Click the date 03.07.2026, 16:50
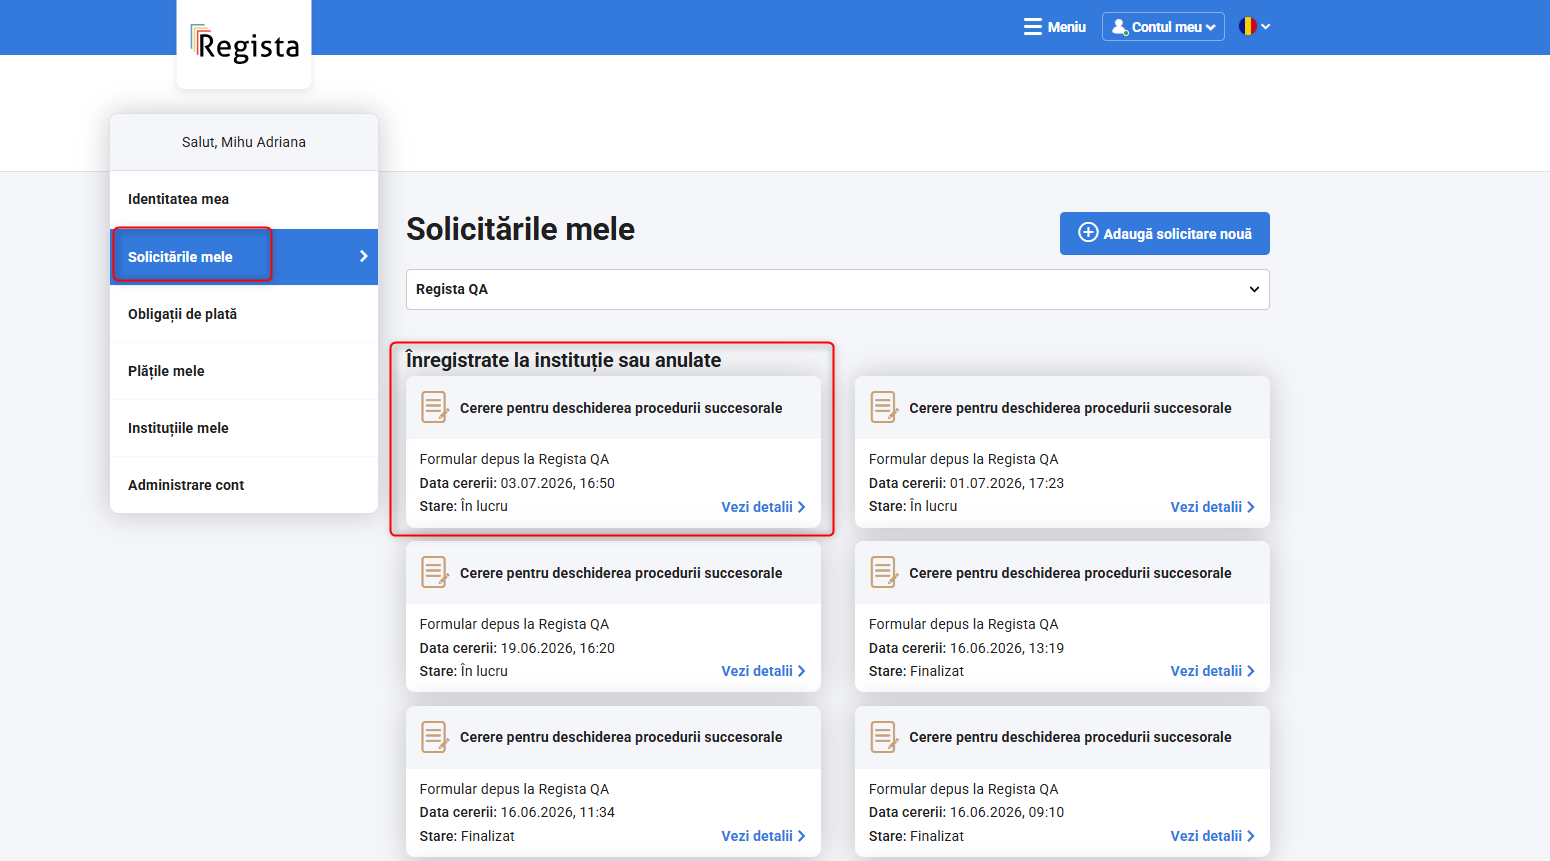 (558, 483)
